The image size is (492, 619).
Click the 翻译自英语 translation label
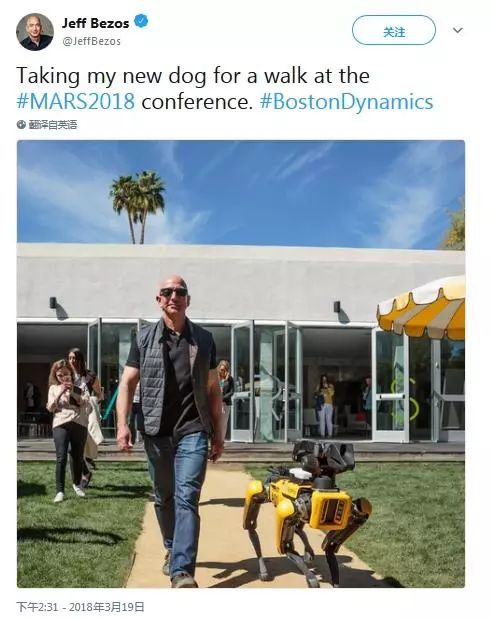(53, 125)
